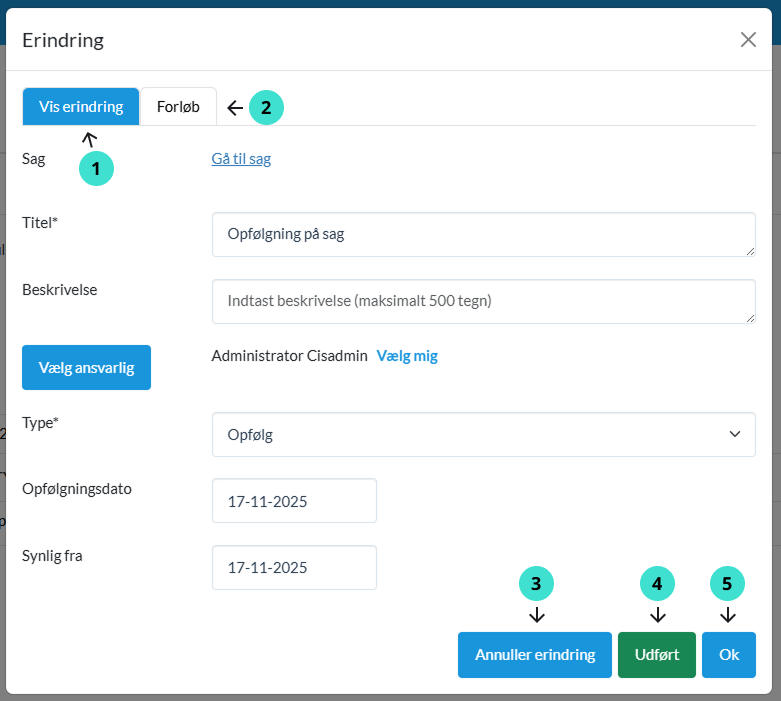The image size is (781, 701).
Task: Focus the Beskrivelse description field
Action: point(483,301)
